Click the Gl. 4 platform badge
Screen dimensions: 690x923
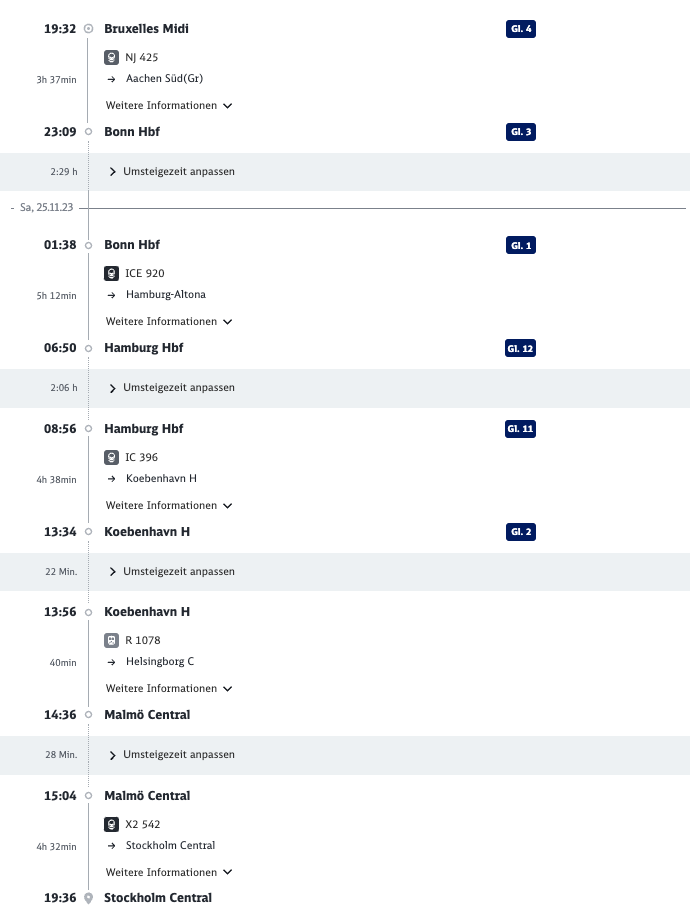tap(521, 29)
